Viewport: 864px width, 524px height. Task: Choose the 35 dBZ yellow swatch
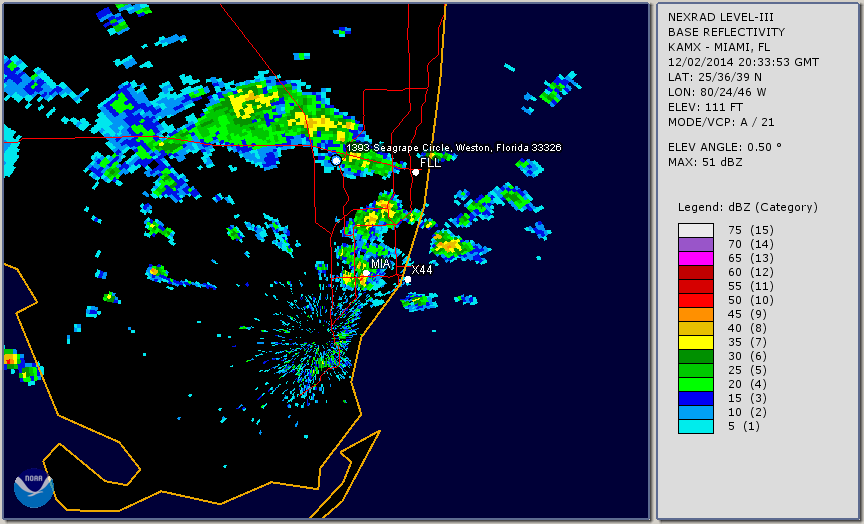click(x=696, y=342)
